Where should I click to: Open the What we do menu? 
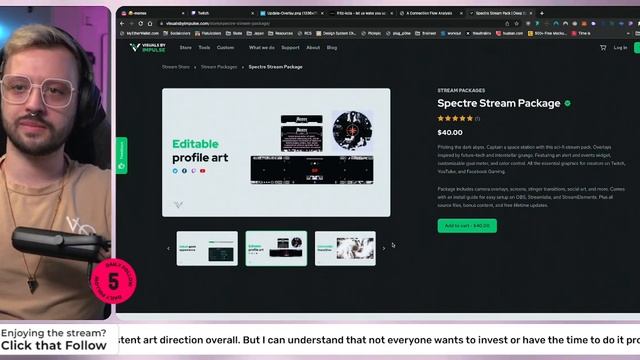(x=262, y=48)
